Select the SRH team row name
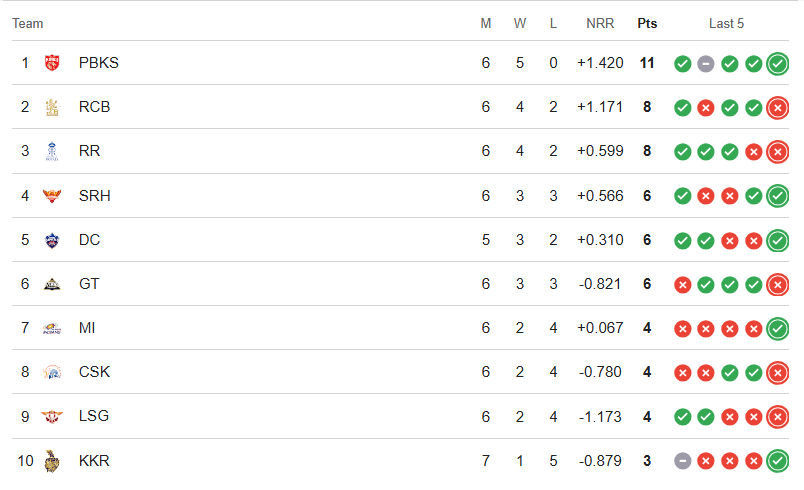 point(95,196)
